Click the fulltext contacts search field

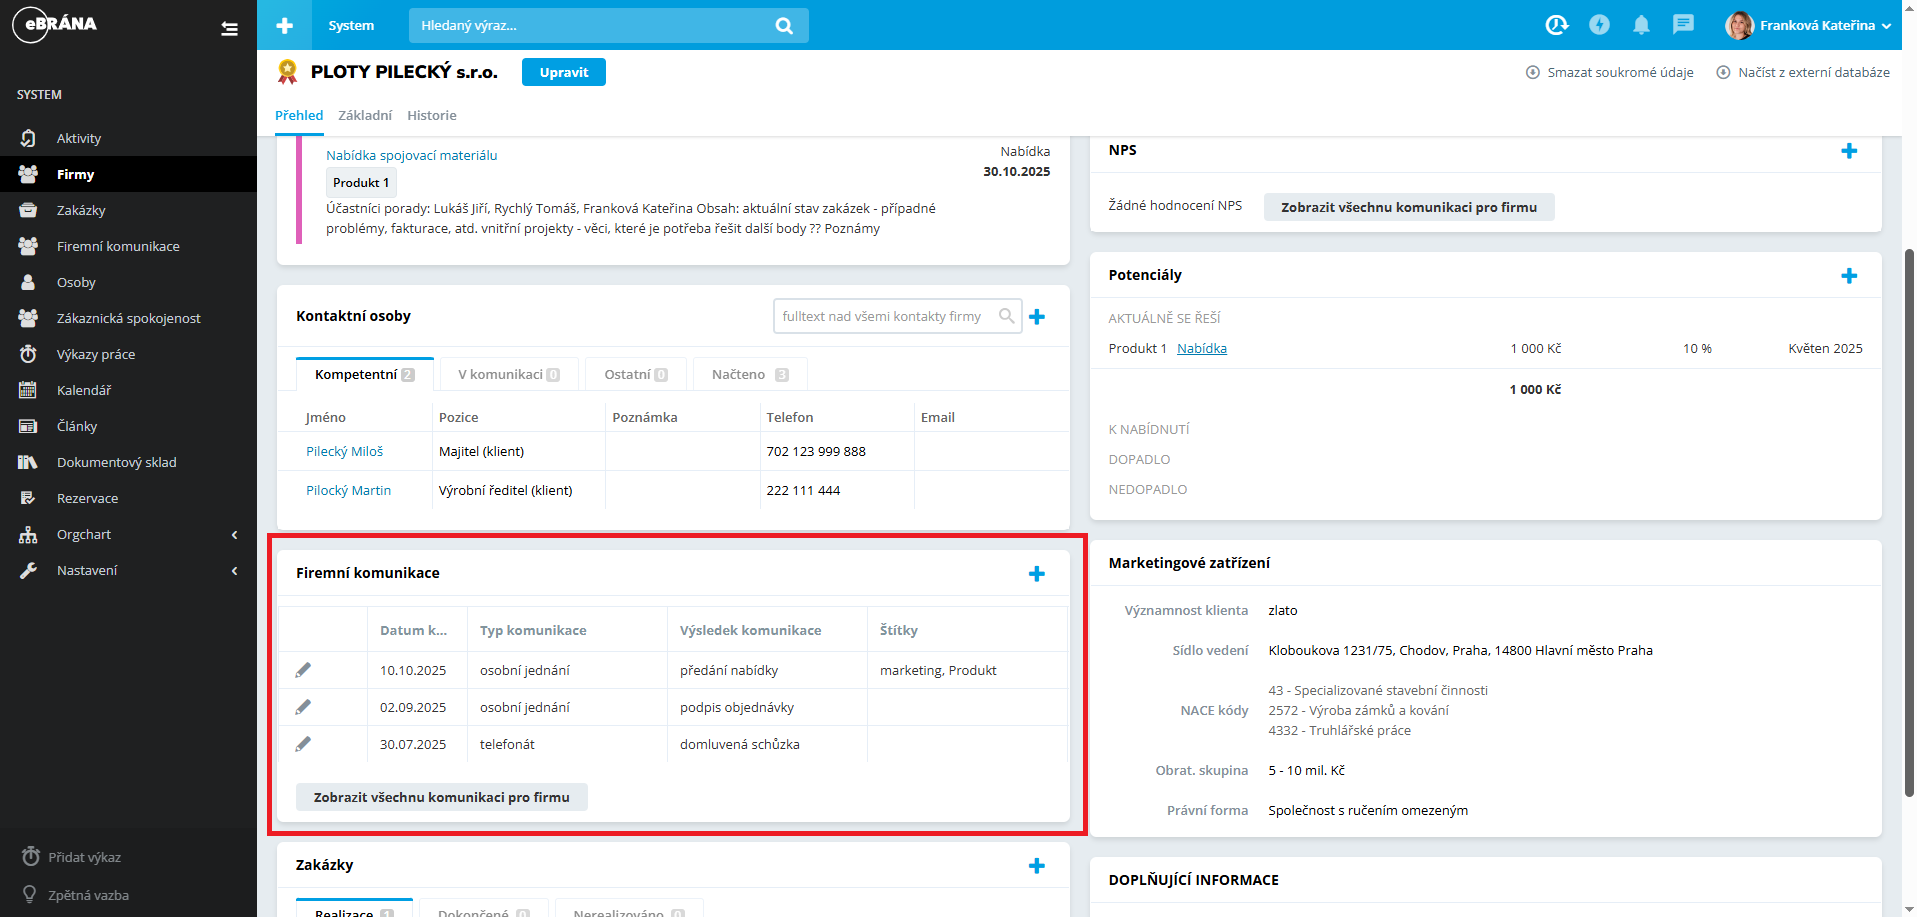pos(885,316)
